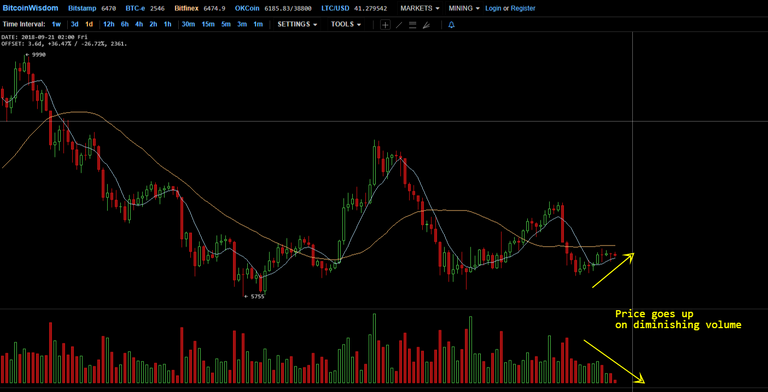Open the MARKETS dropdown menu
768x392 pixels.
tap(420, 8)
